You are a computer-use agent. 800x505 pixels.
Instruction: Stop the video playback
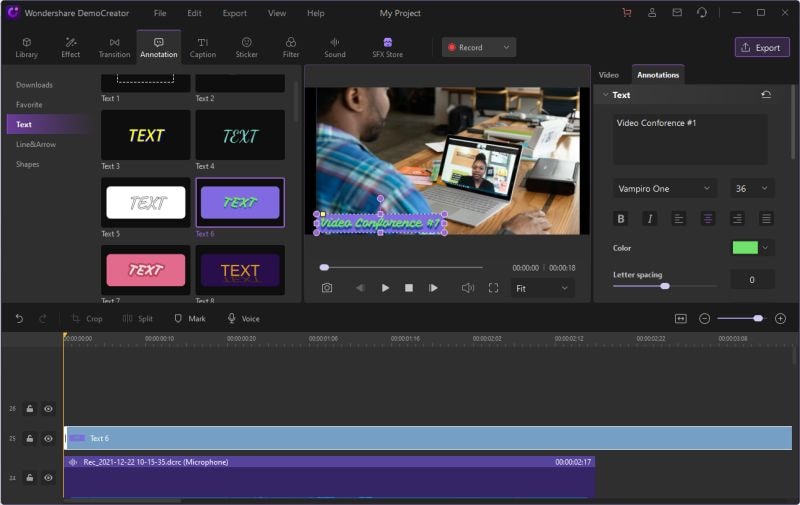tap(409, 288)
